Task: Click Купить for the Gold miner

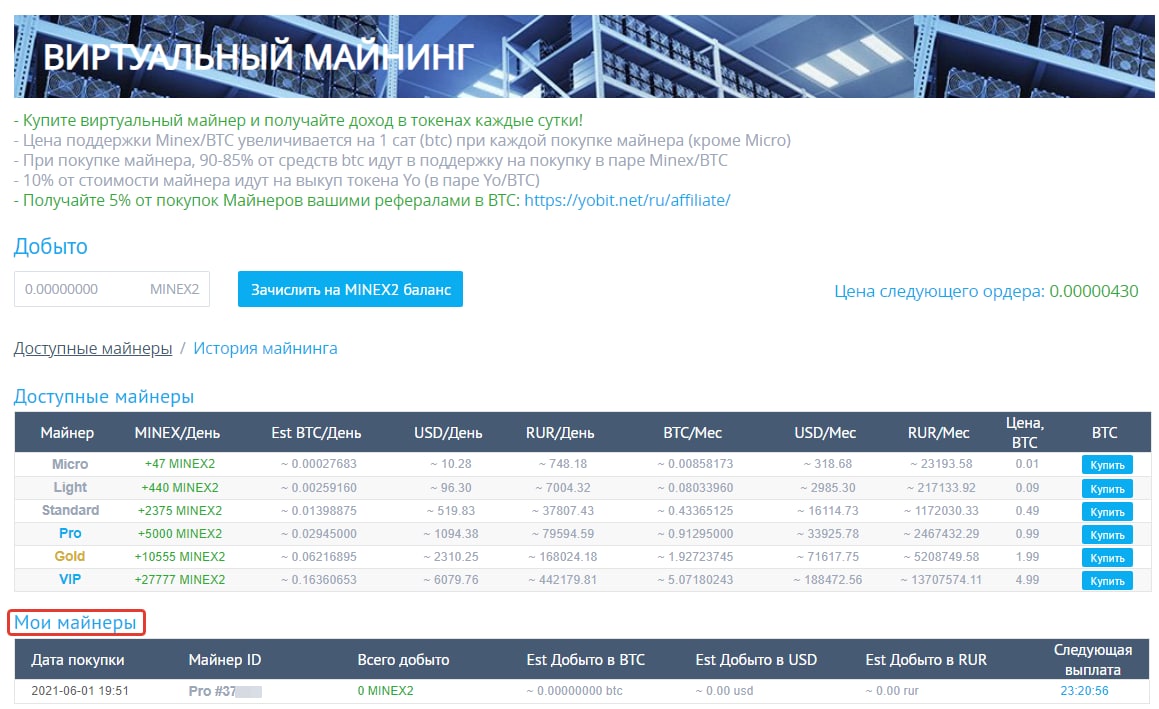Action: (x=1107, y=557)
